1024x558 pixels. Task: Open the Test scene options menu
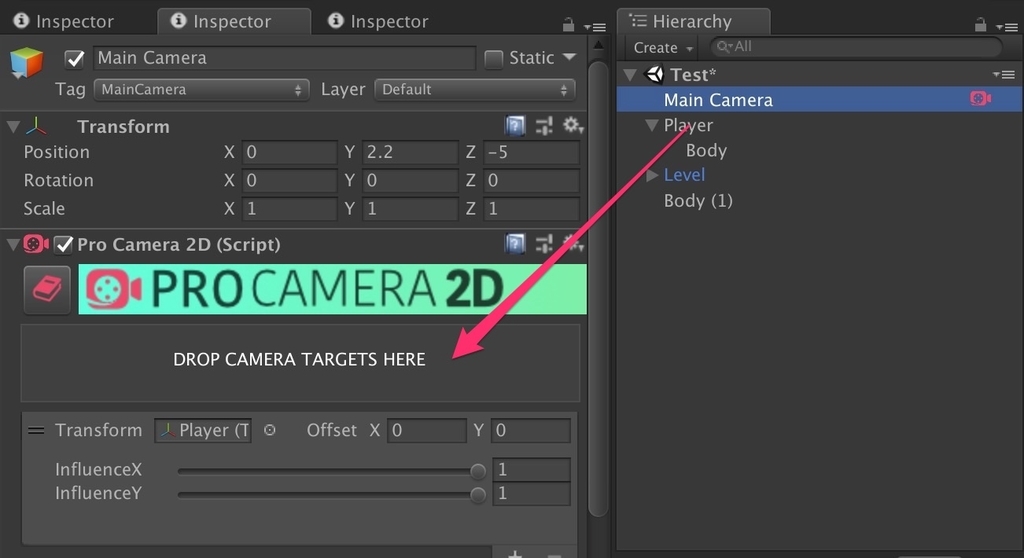1004,74
